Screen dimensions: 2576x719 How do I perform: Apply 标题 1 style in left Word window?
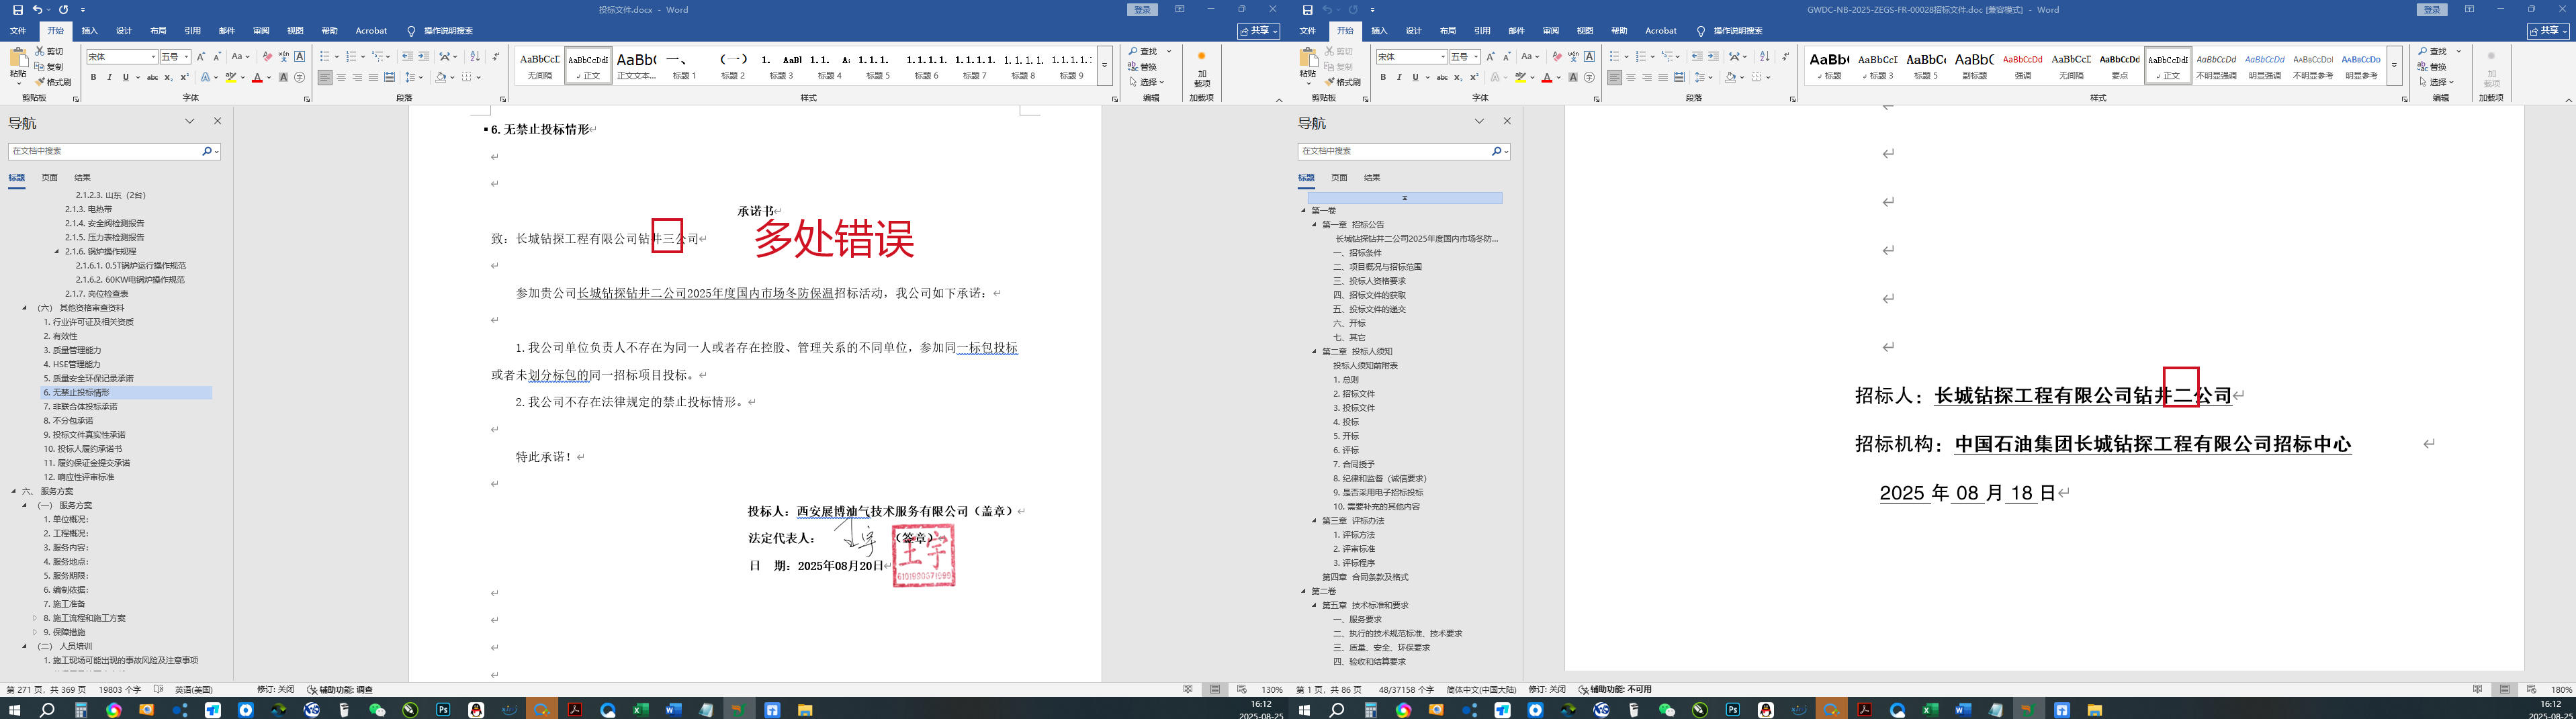tap(684, 66)
